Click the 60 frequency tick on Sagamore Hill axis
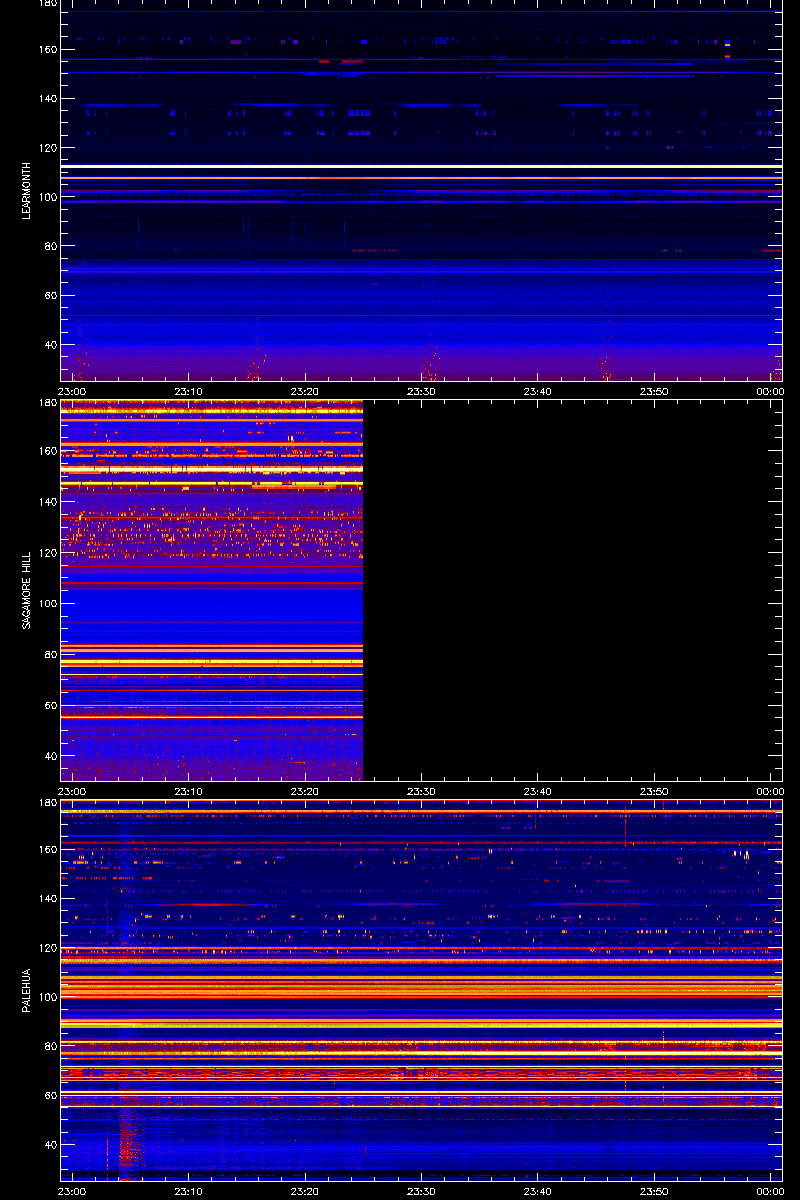 [51, 705]
